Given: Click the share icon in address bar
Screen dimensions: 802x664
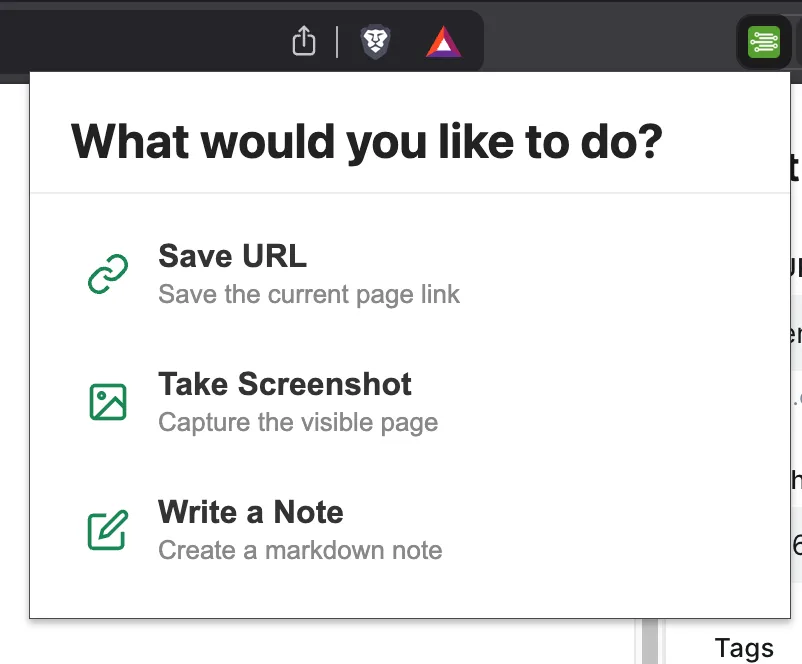Looking at the screenshot, I should [x=304, y=40].
